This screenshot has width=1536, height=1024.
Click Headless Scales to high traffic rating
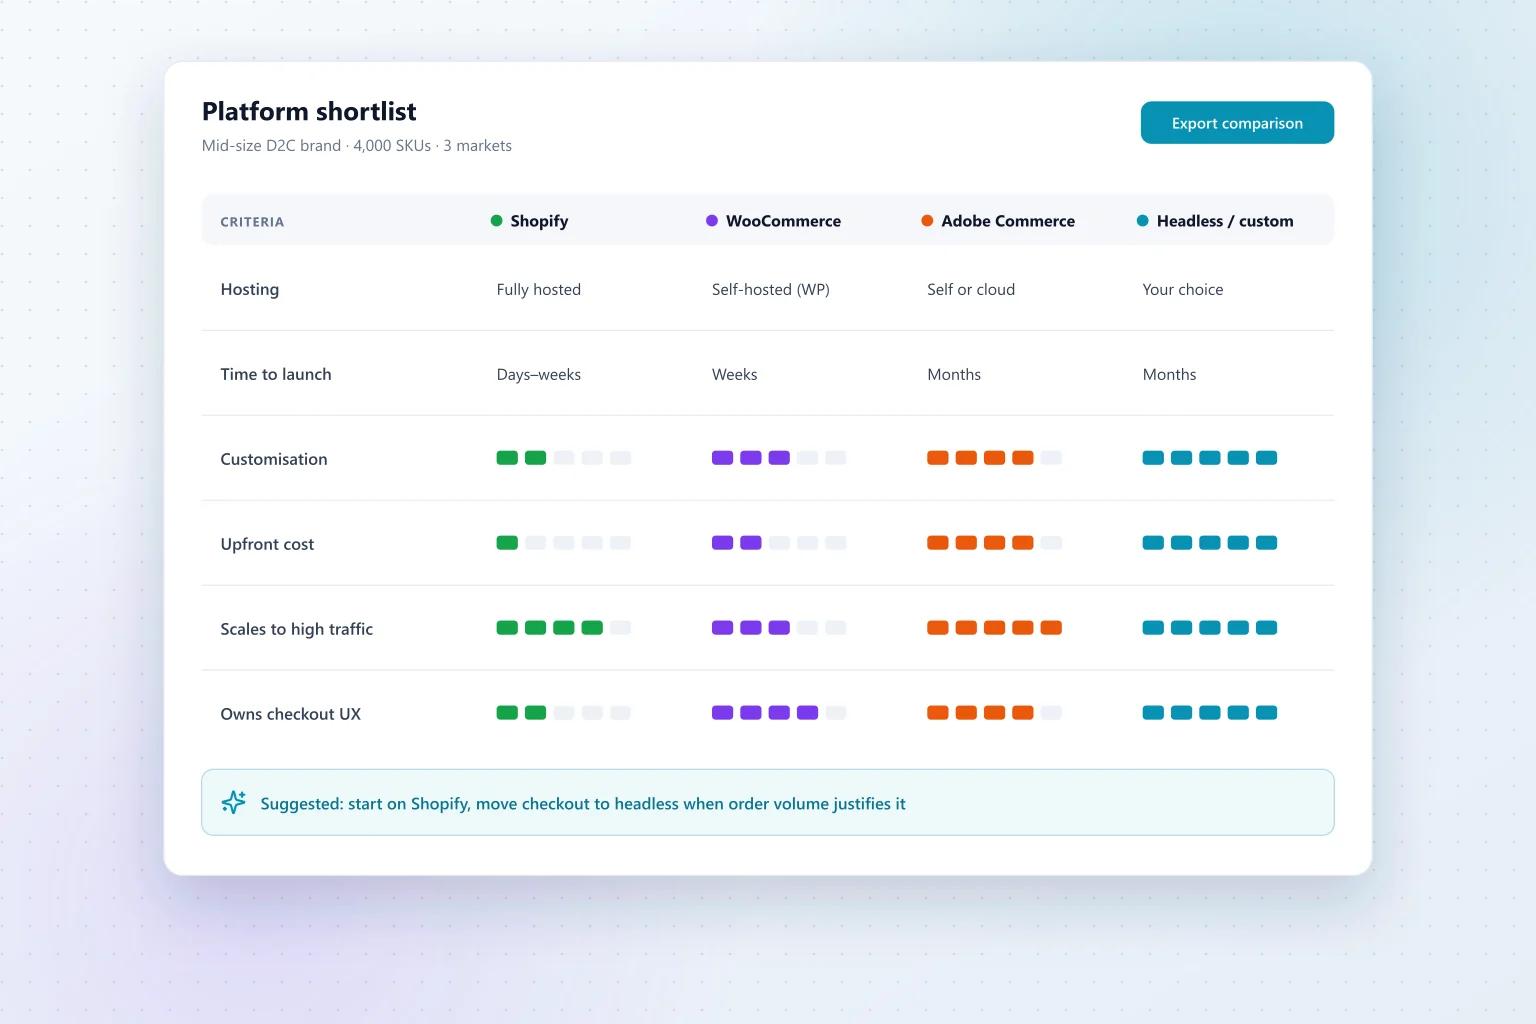tap(1210, 628)
